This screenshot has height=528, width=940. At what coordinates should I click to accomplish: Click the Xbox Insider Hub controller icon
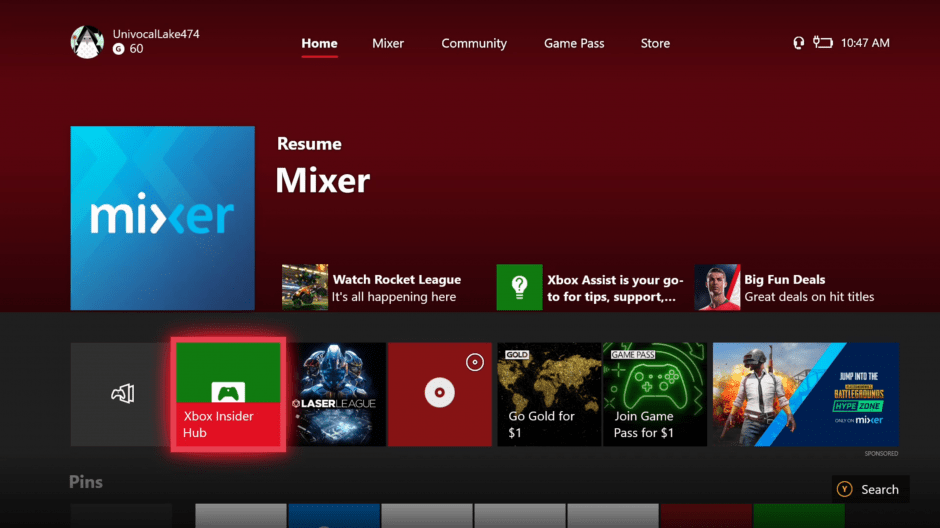pyautogui.click(x=228, y=393)
